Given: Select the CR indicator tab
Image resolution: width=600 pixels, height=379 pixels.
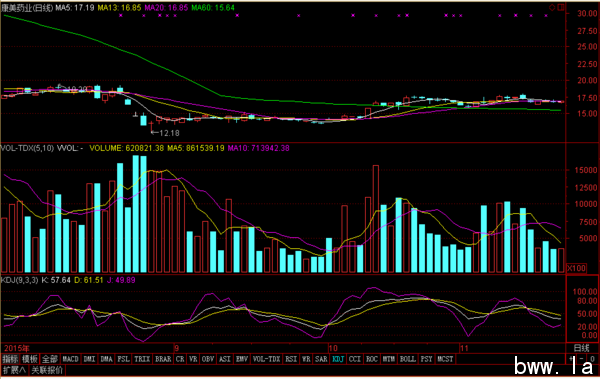Looking at the screenshot, I should [x=180, y=359].
